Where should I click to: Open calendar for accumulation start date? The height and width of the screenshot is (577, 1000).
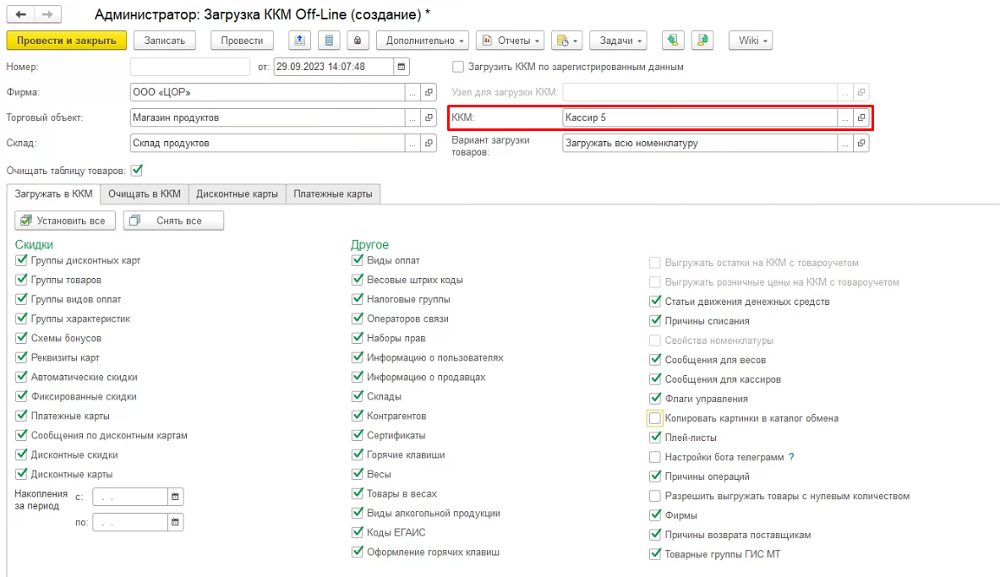point(175,496)
